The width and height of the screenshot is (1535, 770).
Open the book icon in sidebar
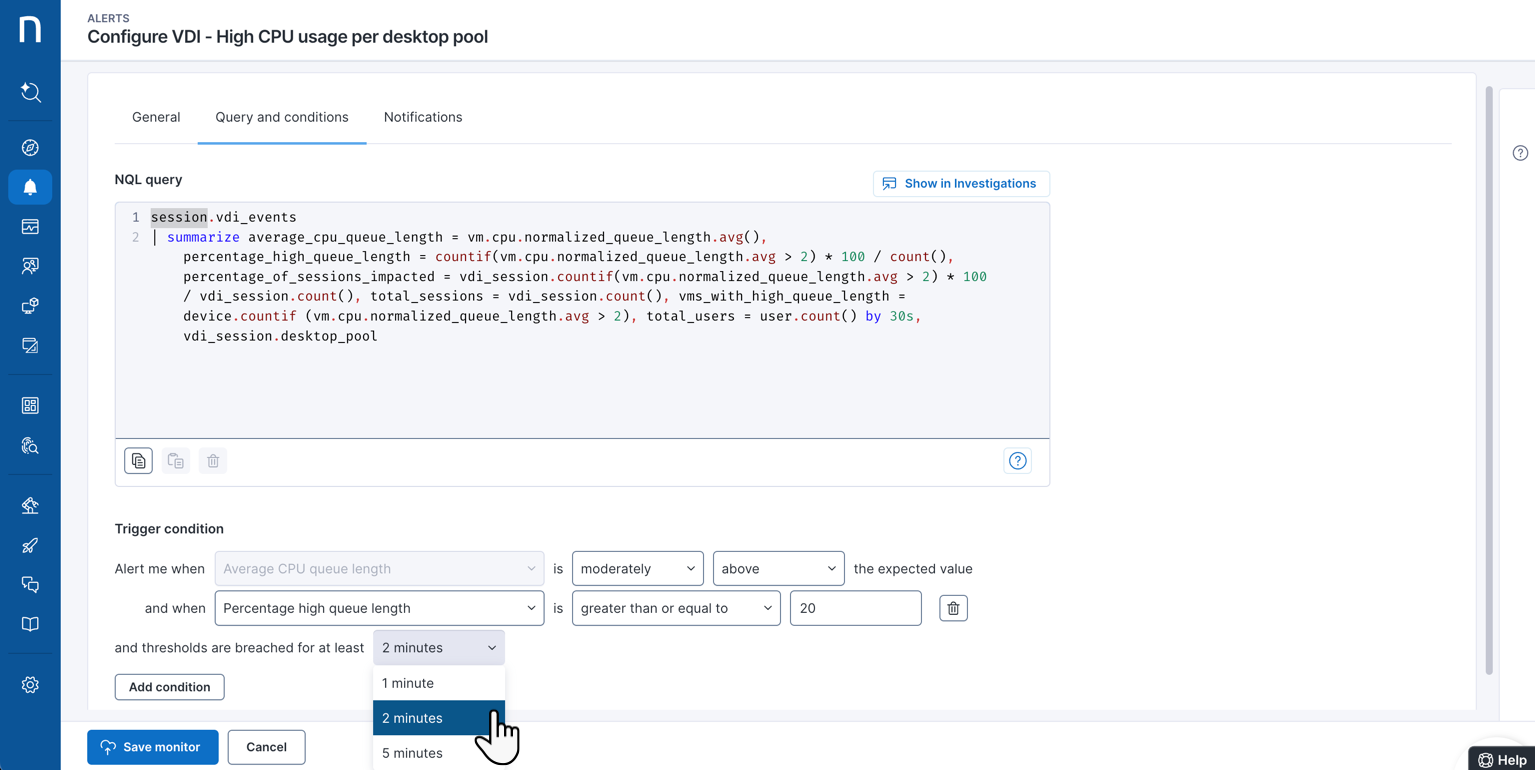point(30,624)
